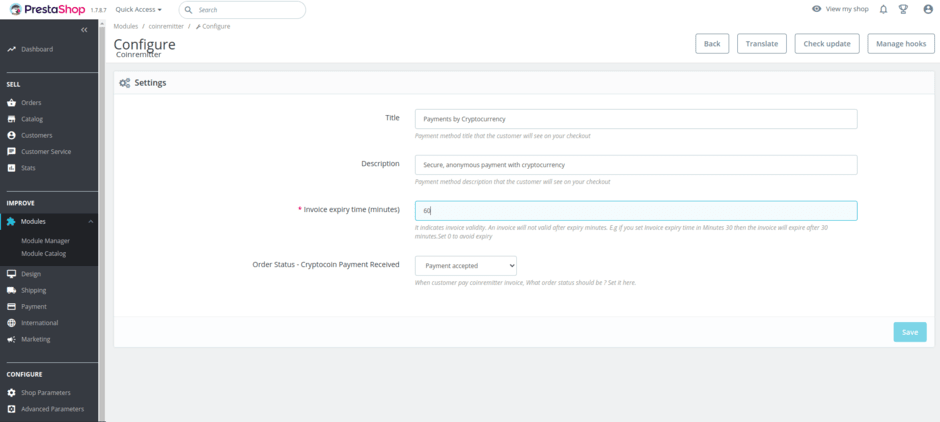Click the View my shop link
The image size is (940, 422).
847,10
